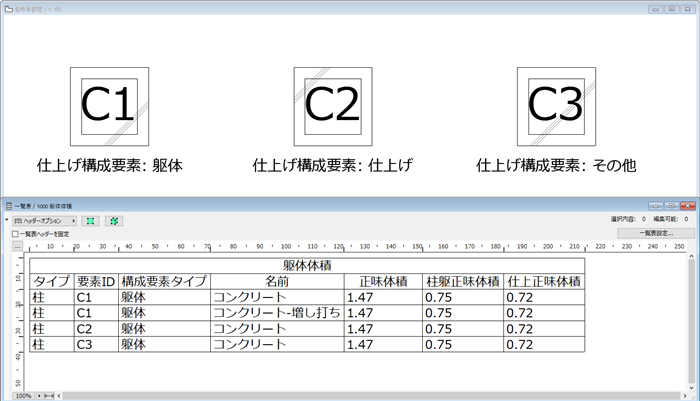This screenshot has width=700, height=401.
Task: Select the C2 column marker in the floor plan
Action: [x=333, y=106]
